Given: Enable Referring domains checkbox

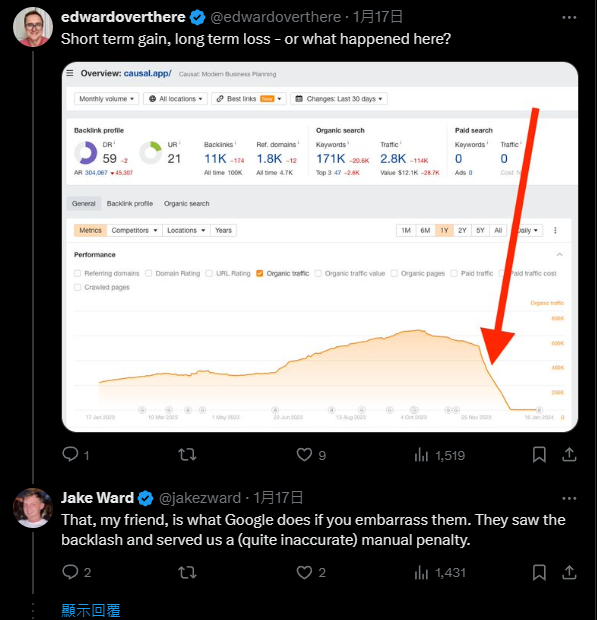Looking at the screenshot, I should click(77, 273).
